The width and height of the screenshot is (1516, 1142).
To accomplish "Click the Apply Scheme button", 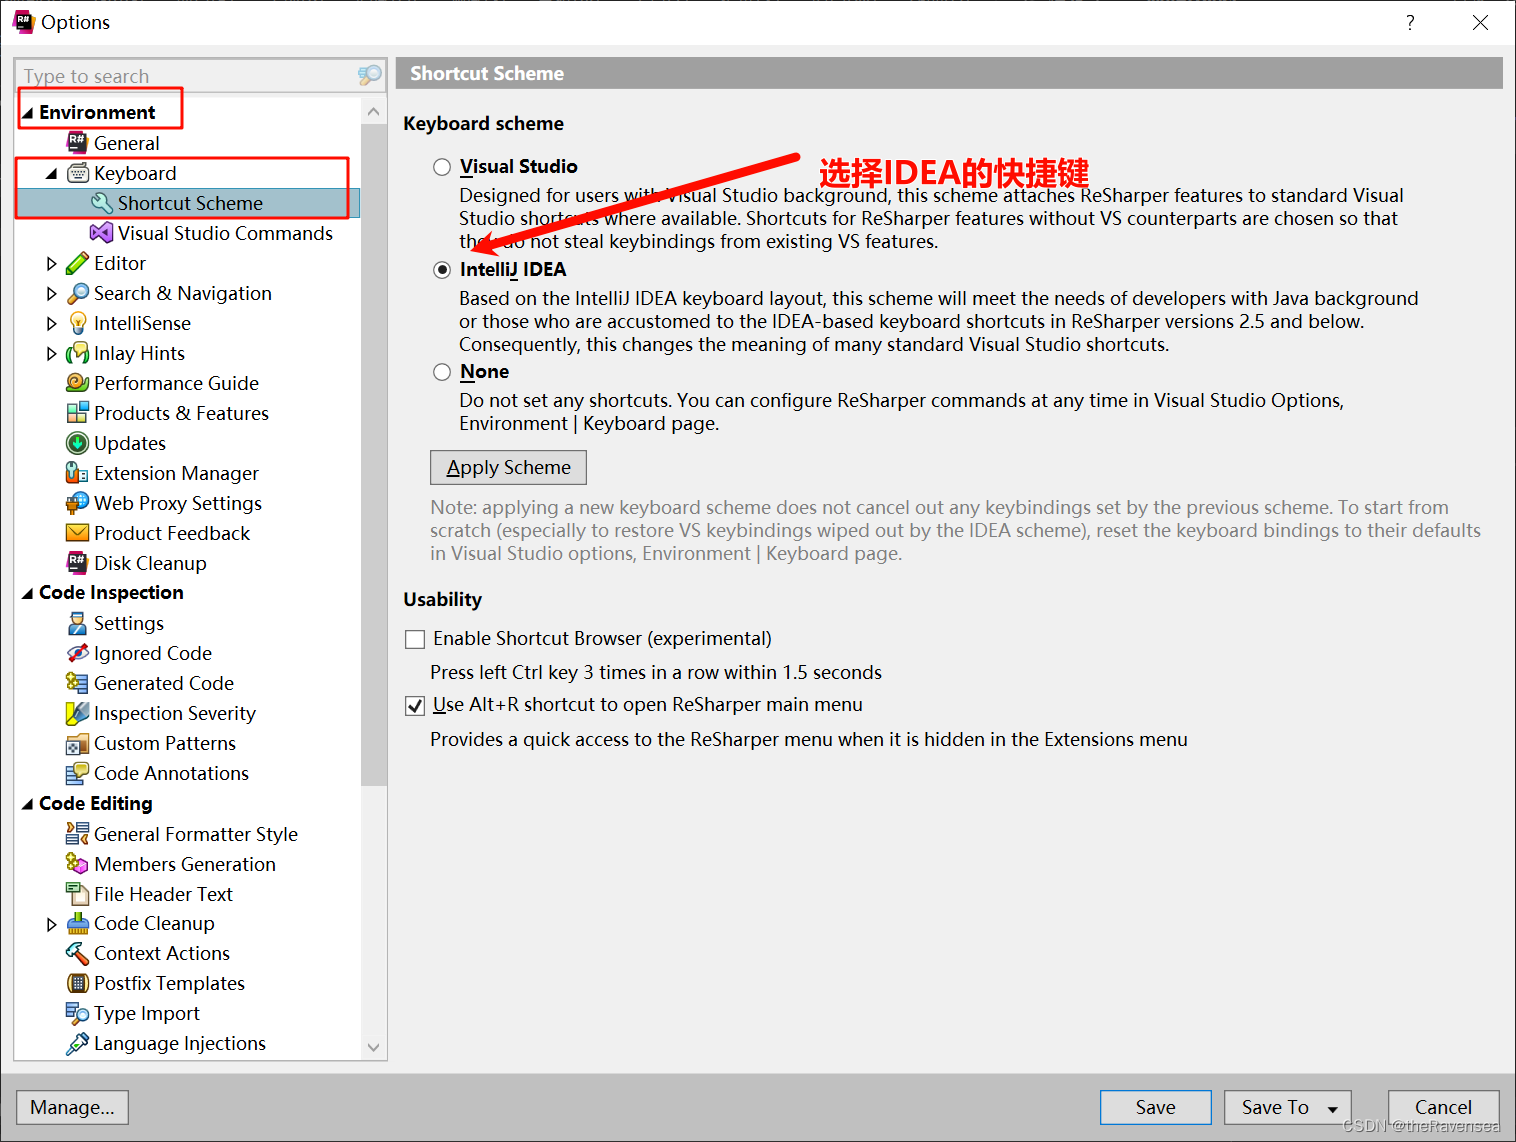I will point(508,467).
